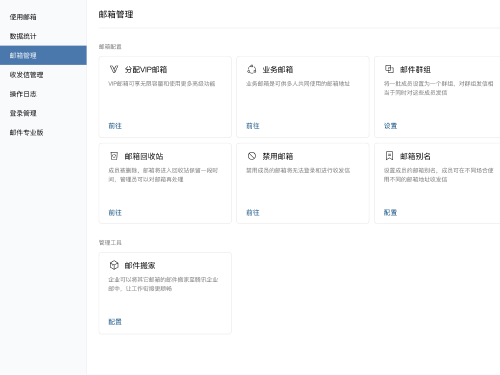Select 邮箱管理 sidebar item

[43, 55]
